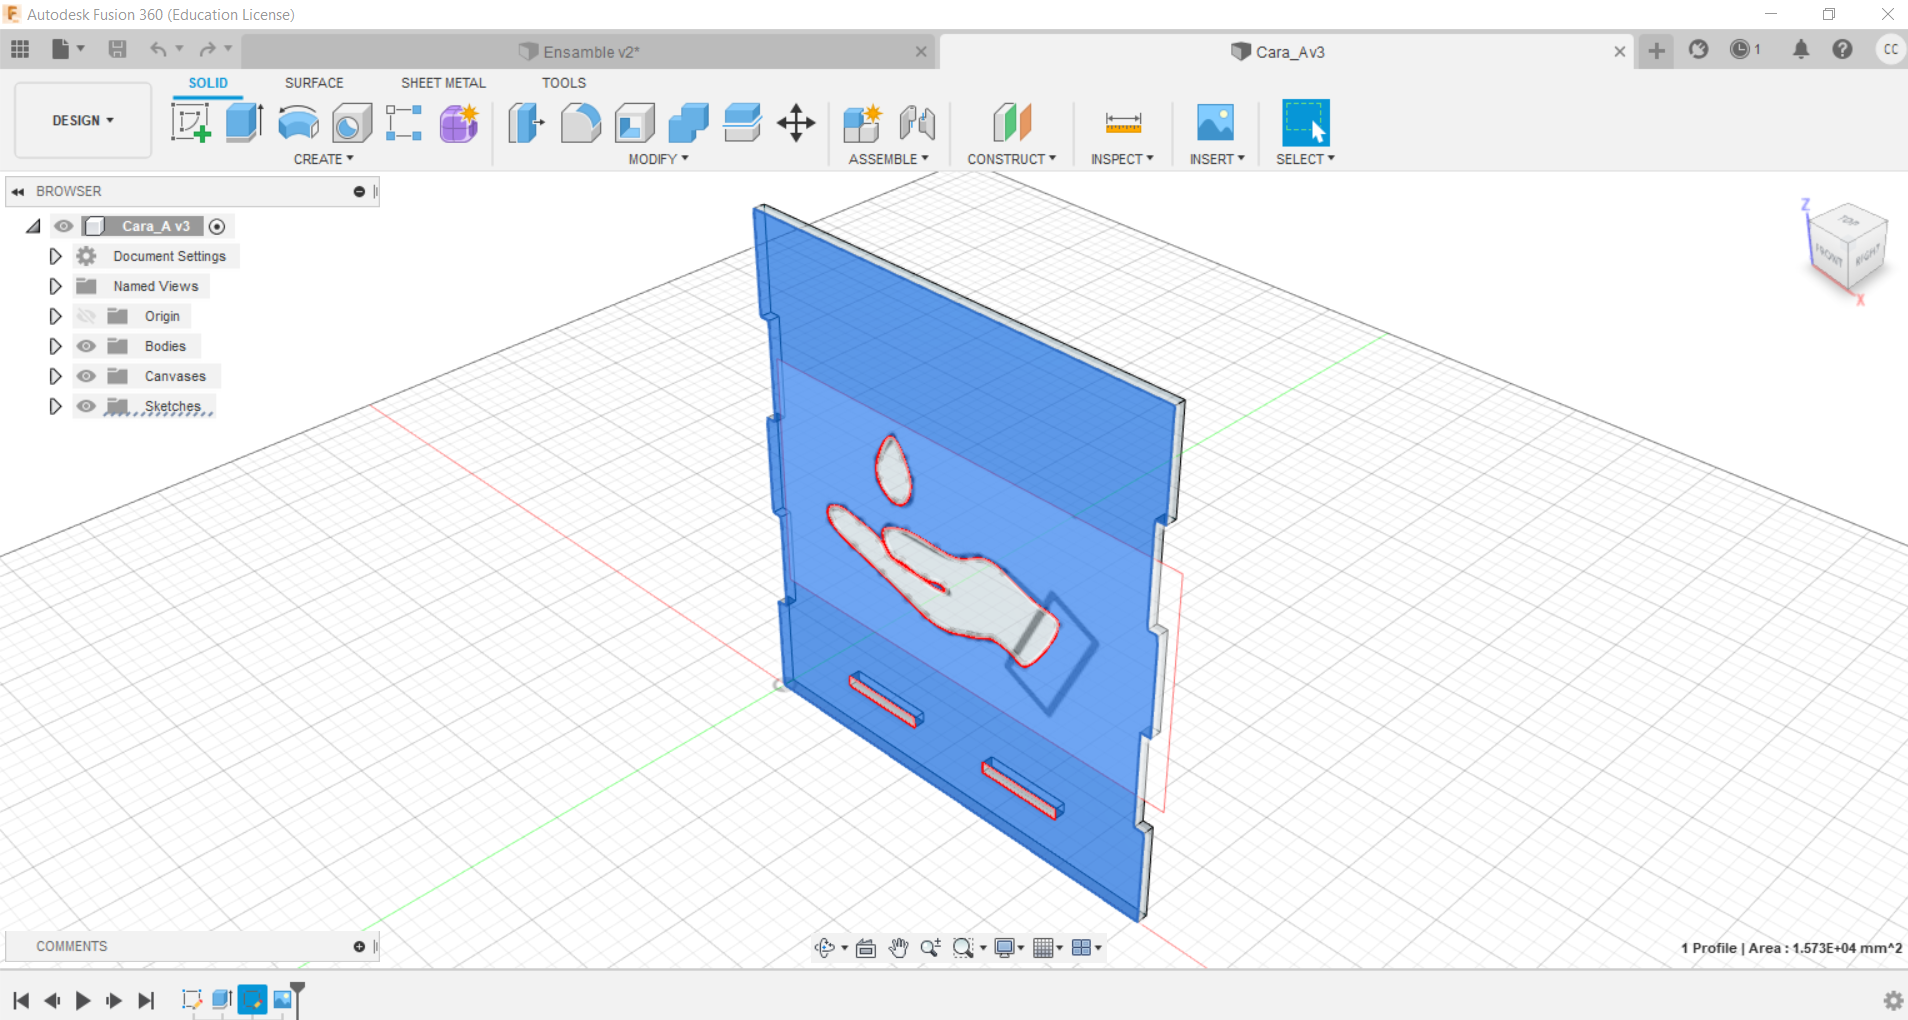
Task: Add a new design tab
Action: [x=1656, y=50]
